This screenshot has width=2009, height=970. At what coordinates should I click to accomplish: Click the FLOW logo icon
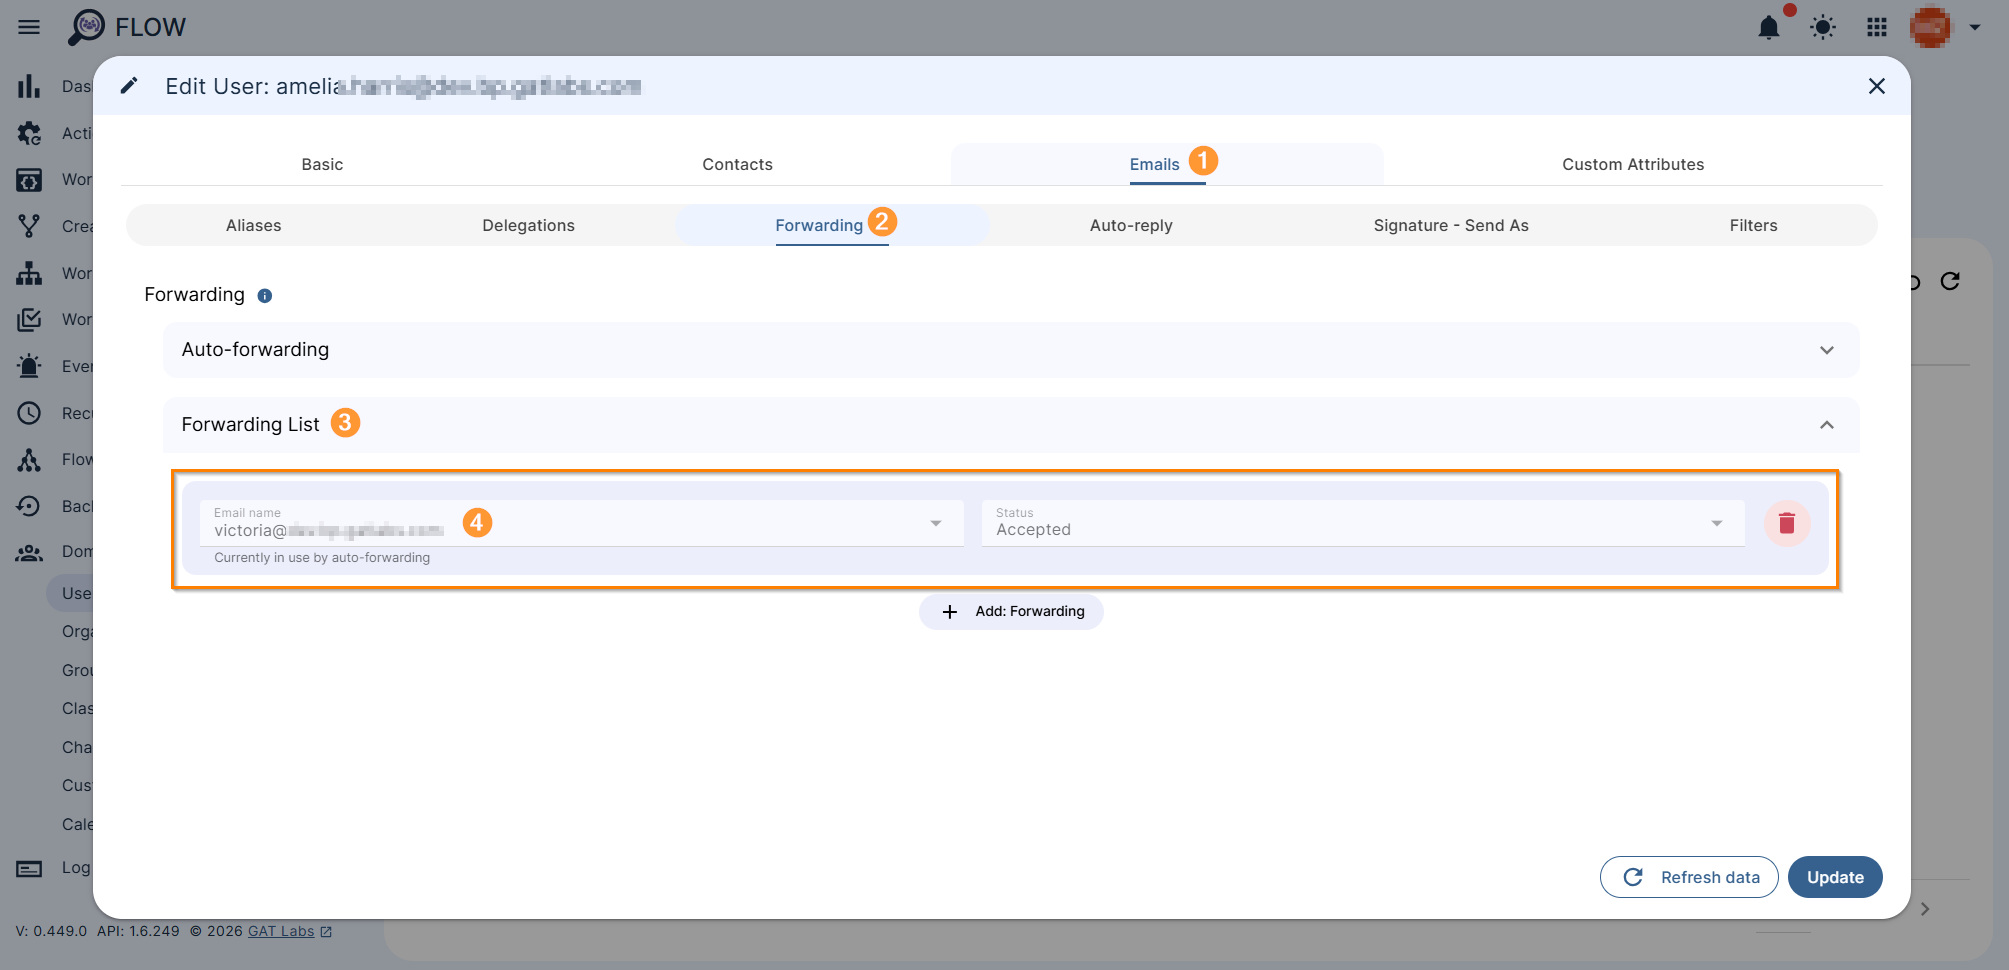[x=86, y=27]
